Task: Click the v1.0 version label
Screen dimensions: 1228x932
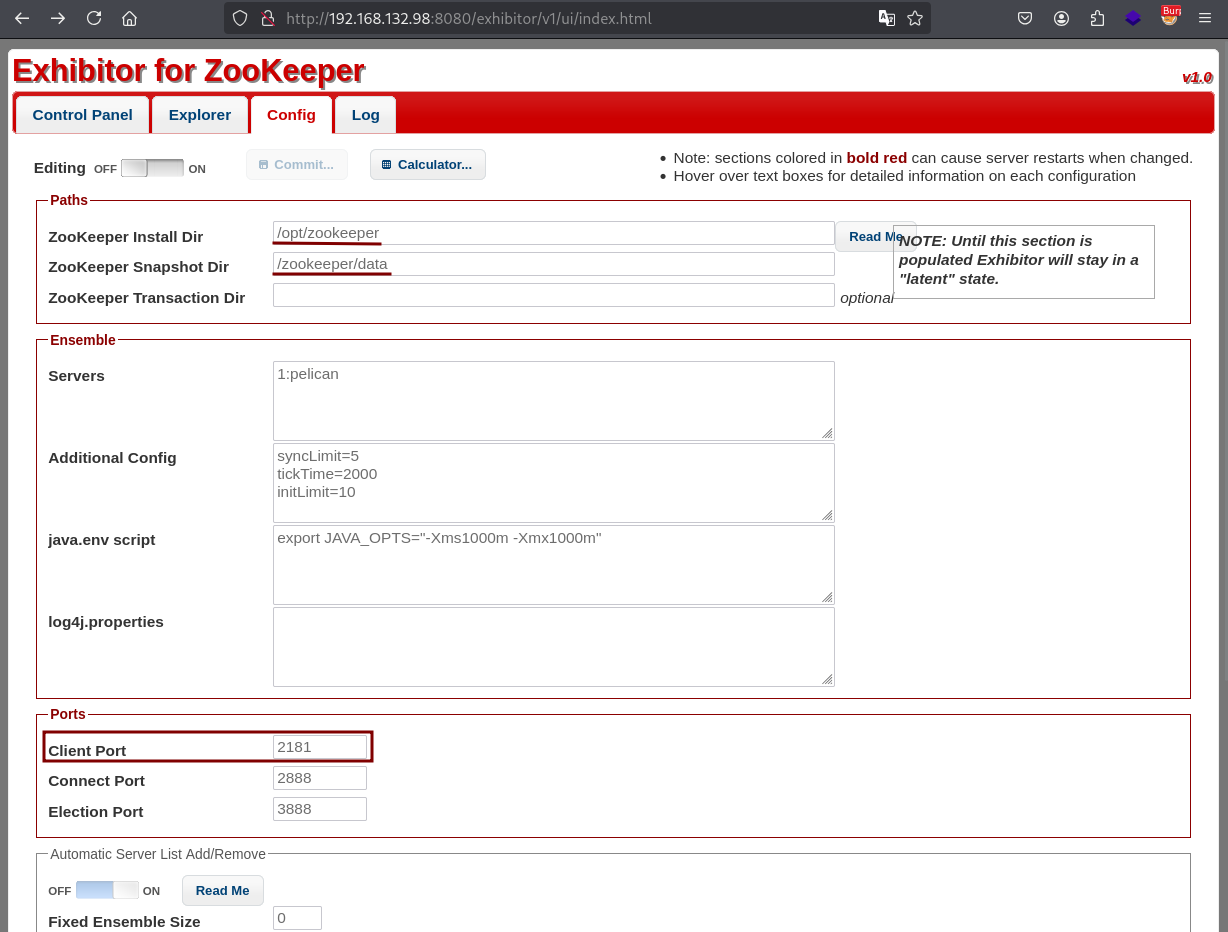Action: click(x=1197, y=78)
